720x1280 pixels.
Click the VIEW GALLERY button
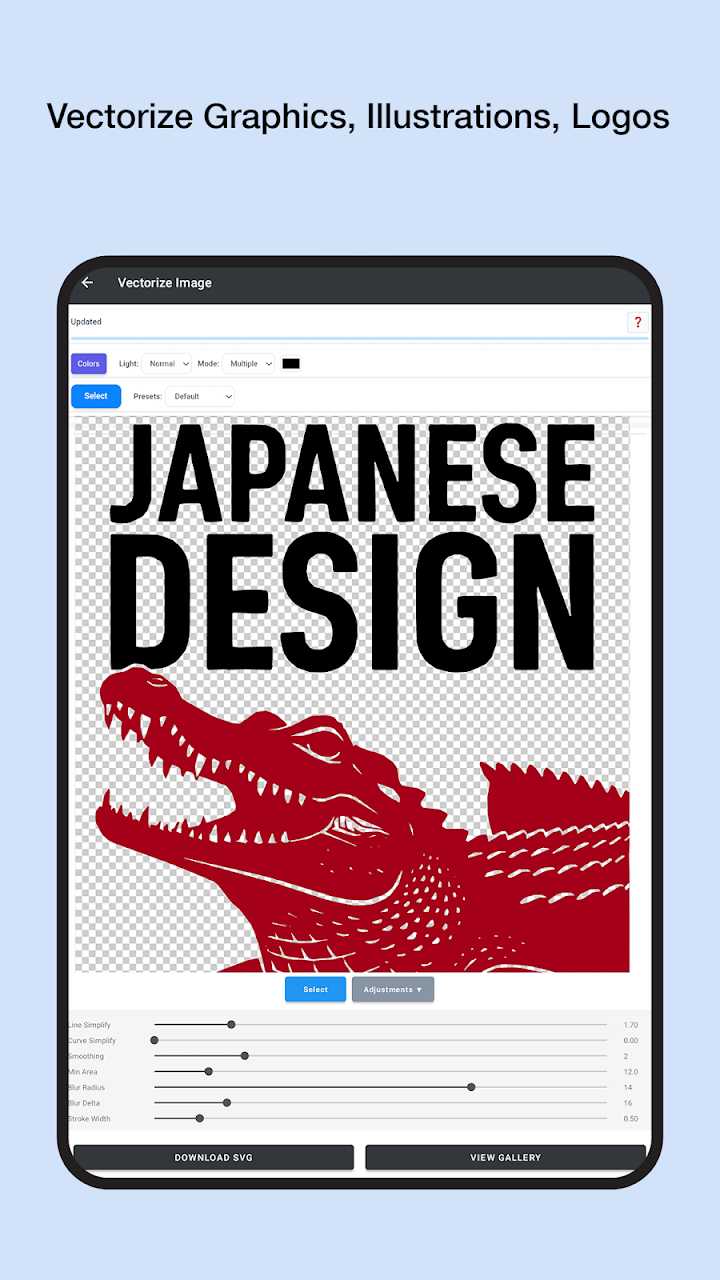click(x=505, y=1157)
